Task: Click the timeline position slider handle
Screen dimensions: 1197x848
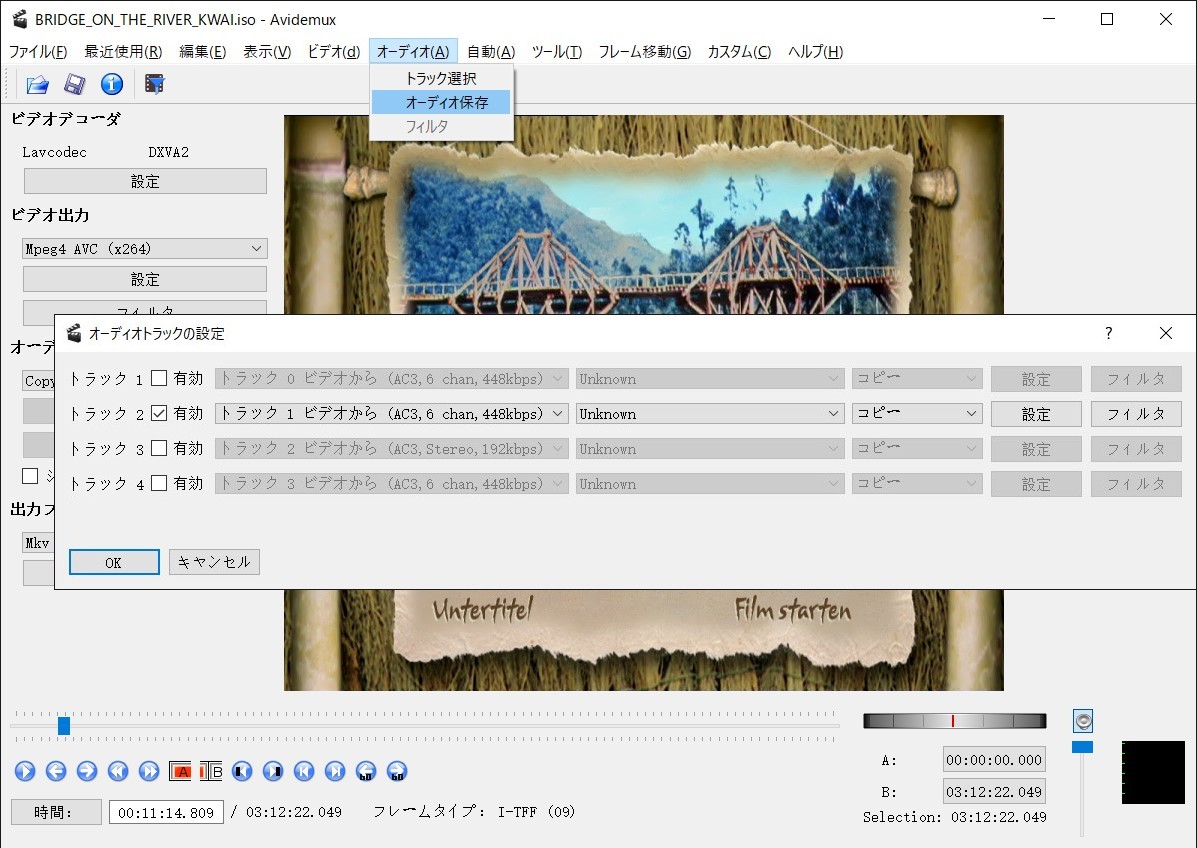Action: [64, 725]
